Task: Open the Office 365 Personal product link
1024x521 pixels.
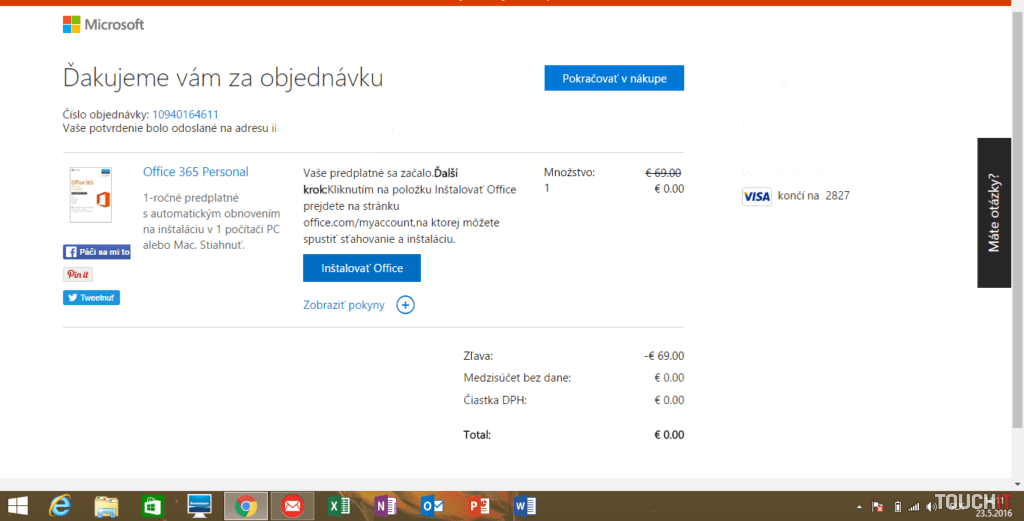Action: point(195,172)
